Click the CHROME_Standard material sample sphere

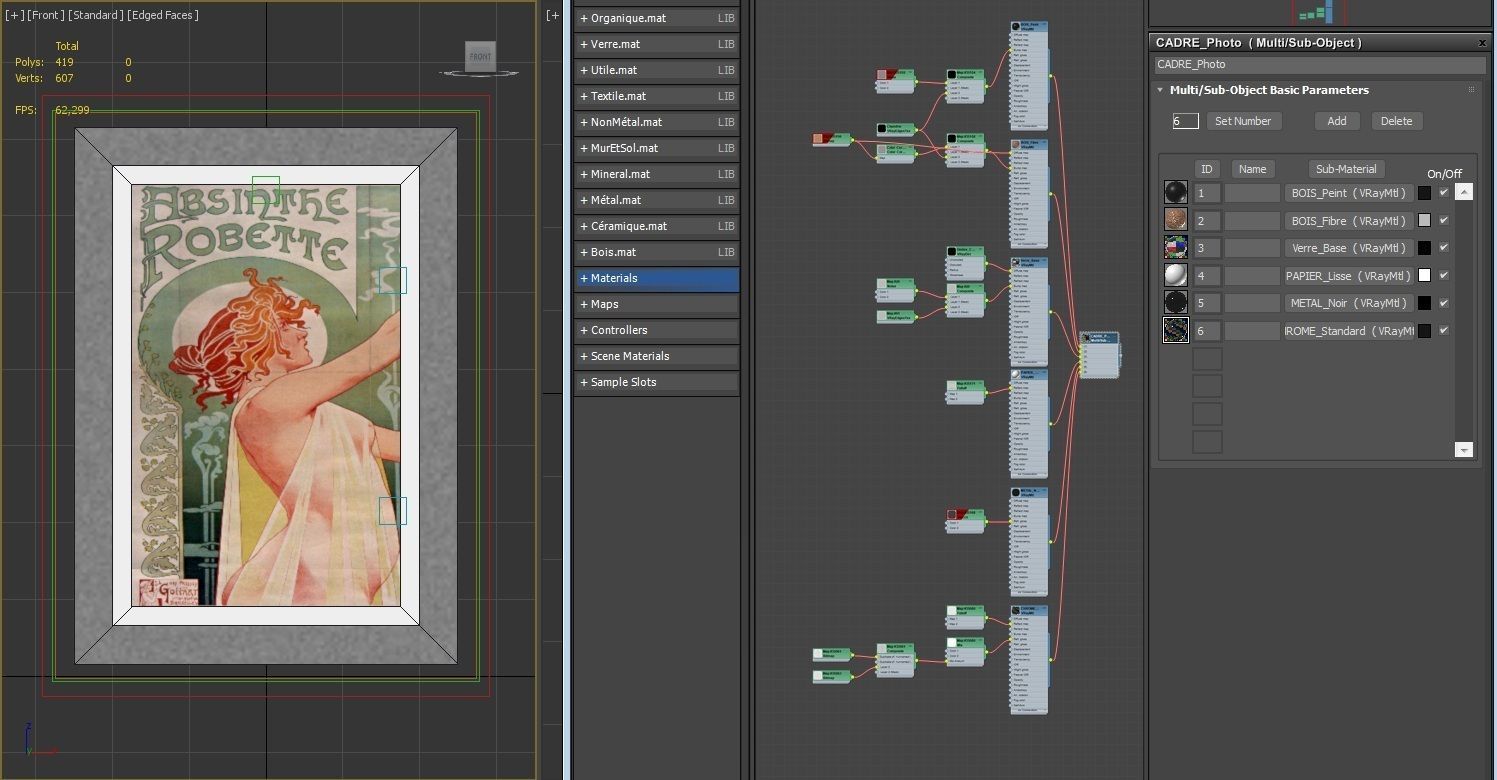1176,330
